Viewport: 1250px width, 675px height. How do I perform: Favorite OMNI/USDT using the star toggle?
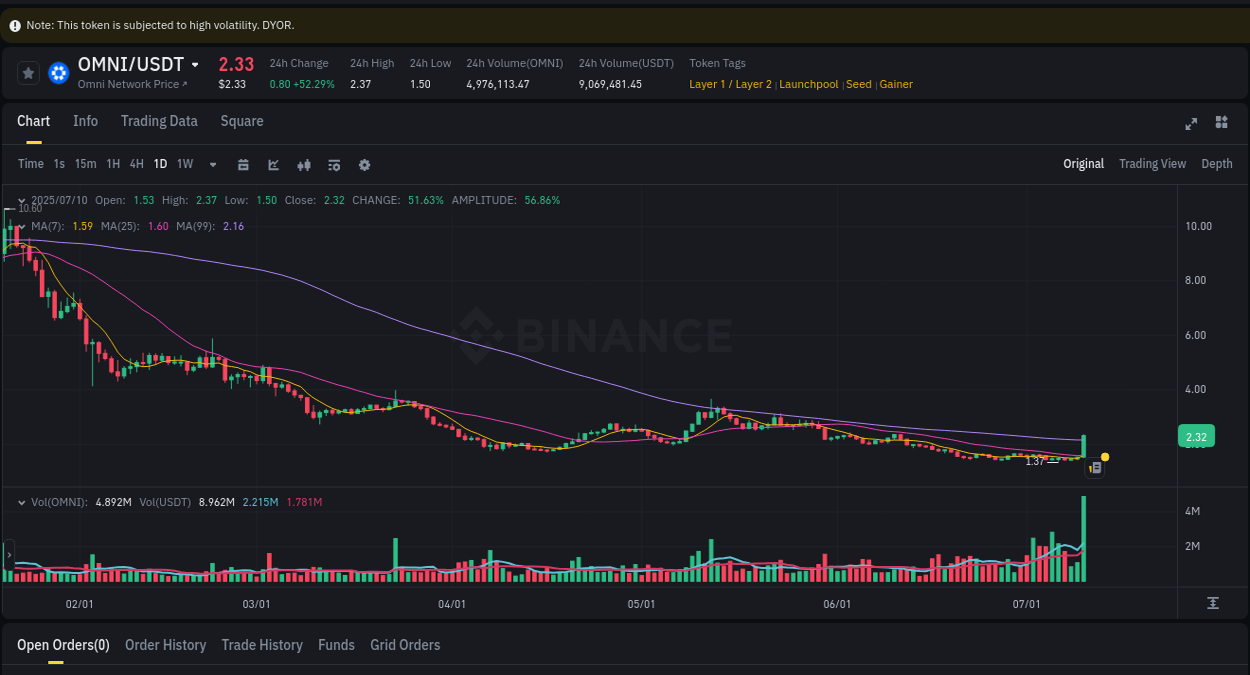click(x=28, y=72)
